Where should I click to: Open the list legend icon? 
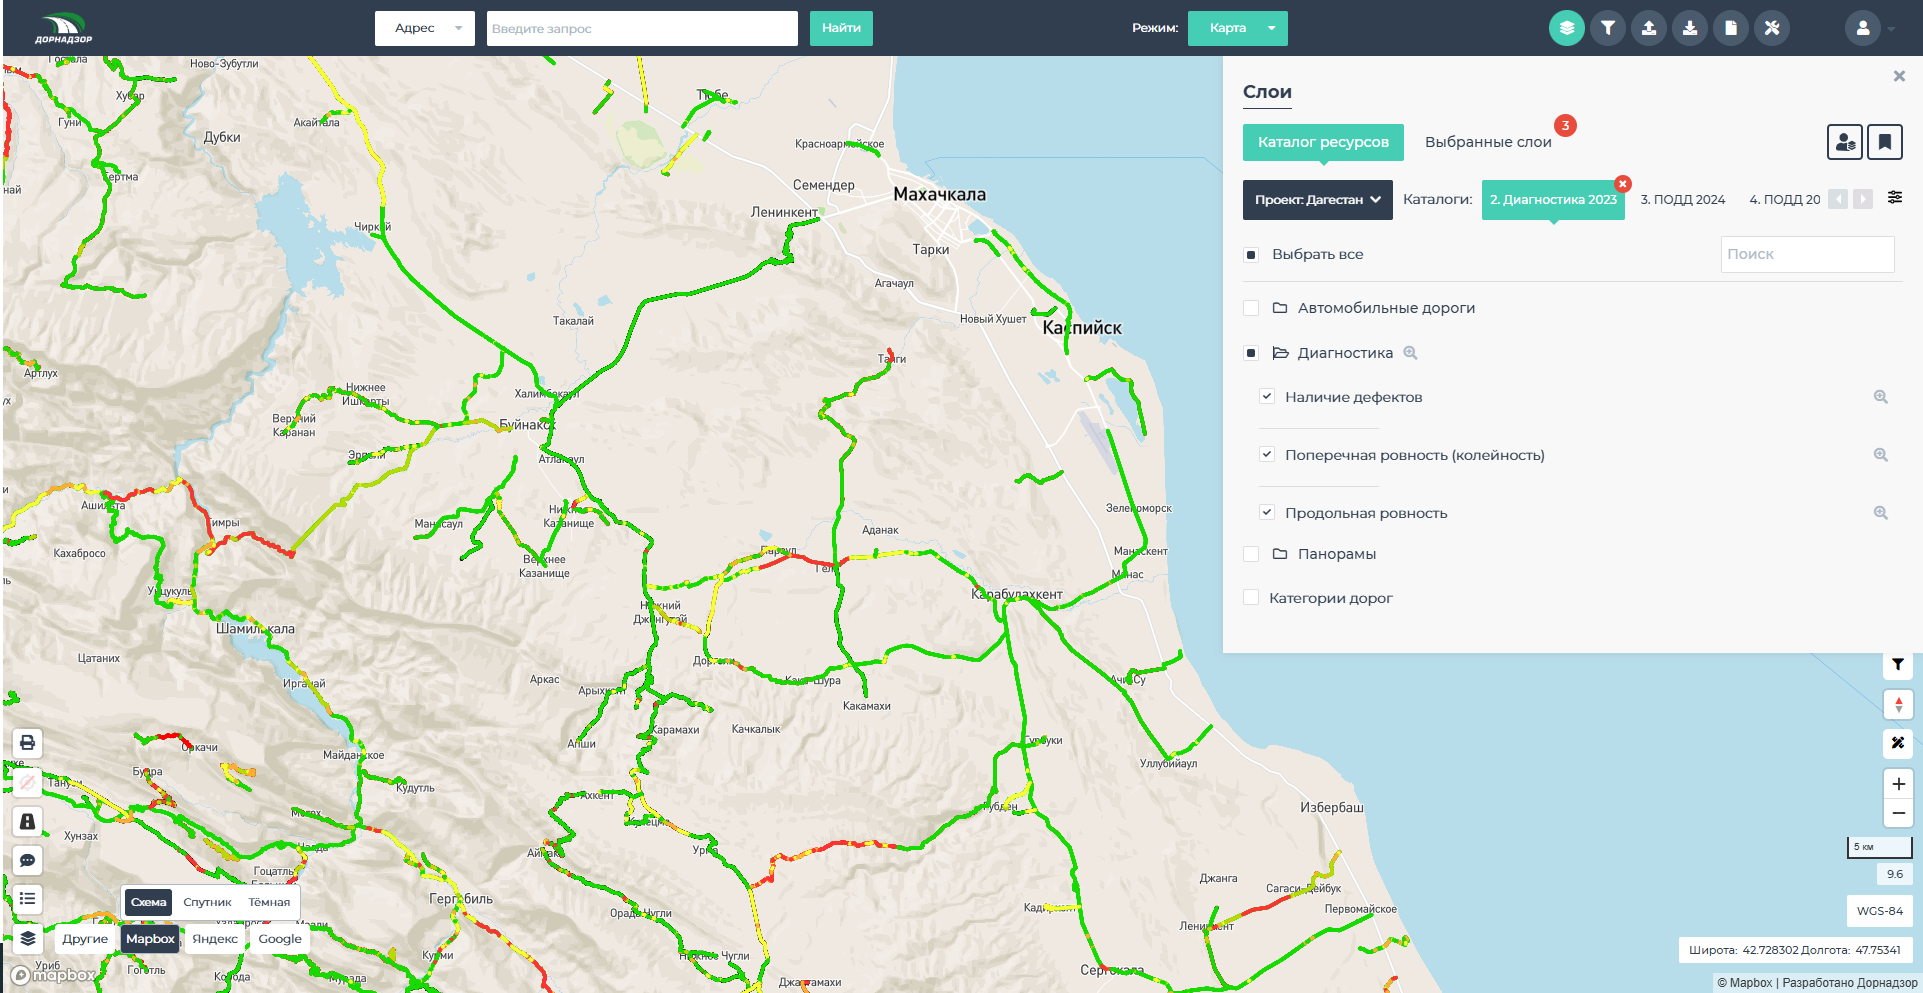[28, 899]
